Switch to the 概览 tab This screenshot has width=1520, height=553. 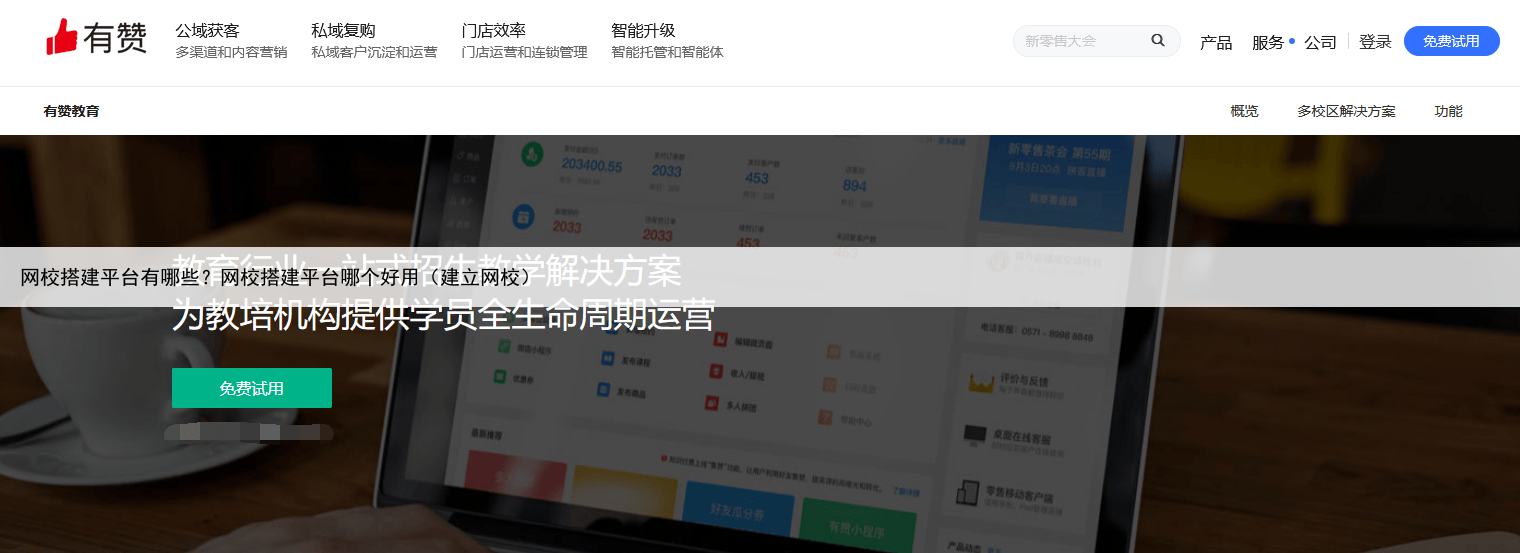point(1244,111)
